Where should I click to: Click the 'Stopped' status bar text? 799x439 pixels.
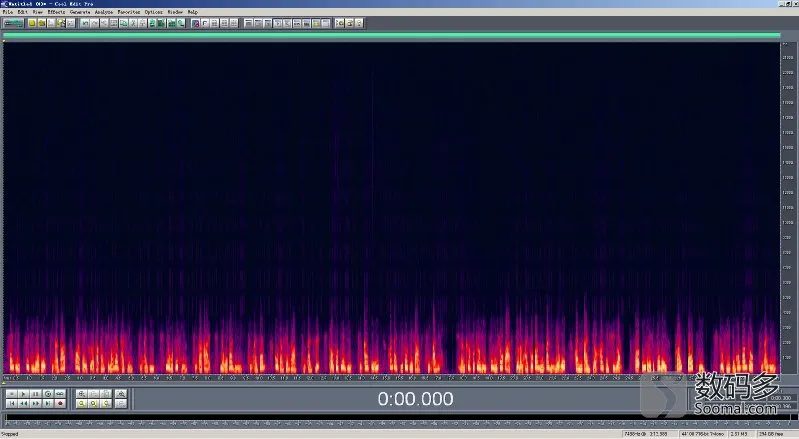(10, 434)
